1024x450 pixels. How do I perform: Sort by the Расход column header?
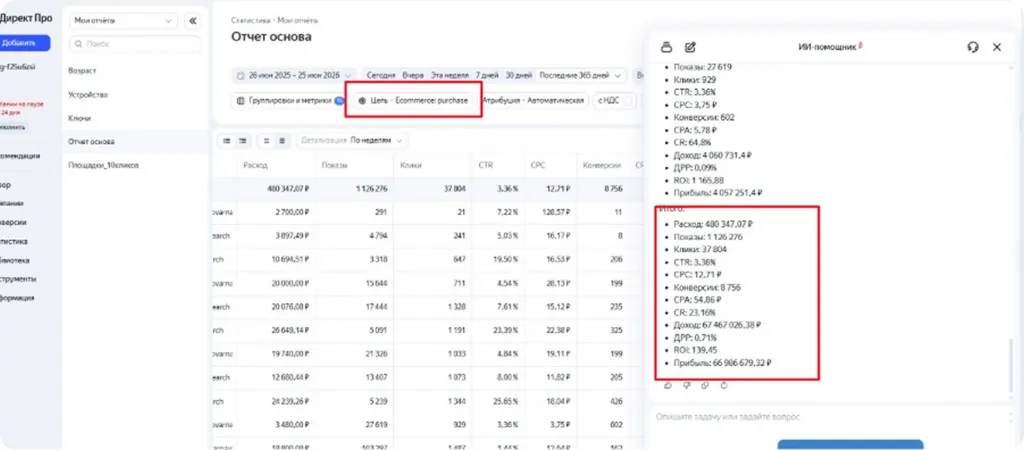pos(255,166)
